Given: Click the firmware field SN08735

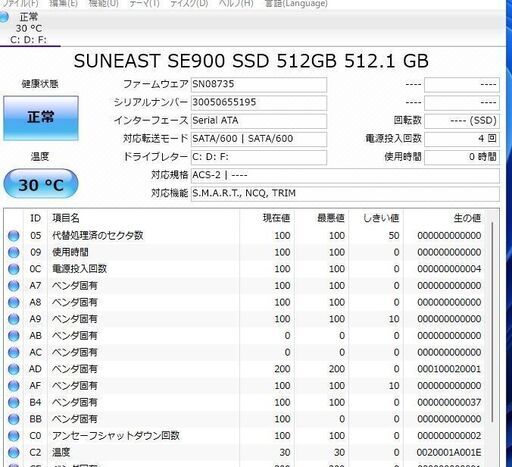Looking at the screenshot, I should [x=259, y=84].
